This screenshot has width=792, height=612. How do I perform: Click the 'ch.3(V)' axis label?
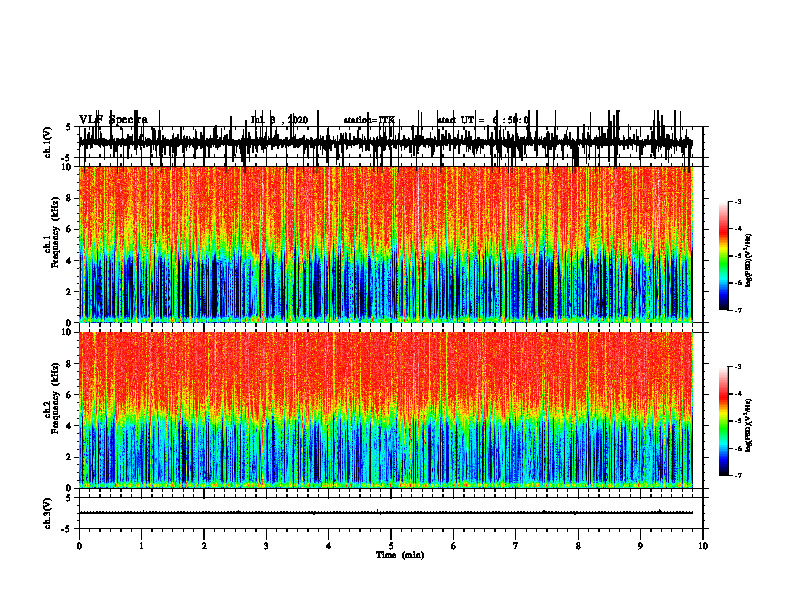[x=48, y=513]
